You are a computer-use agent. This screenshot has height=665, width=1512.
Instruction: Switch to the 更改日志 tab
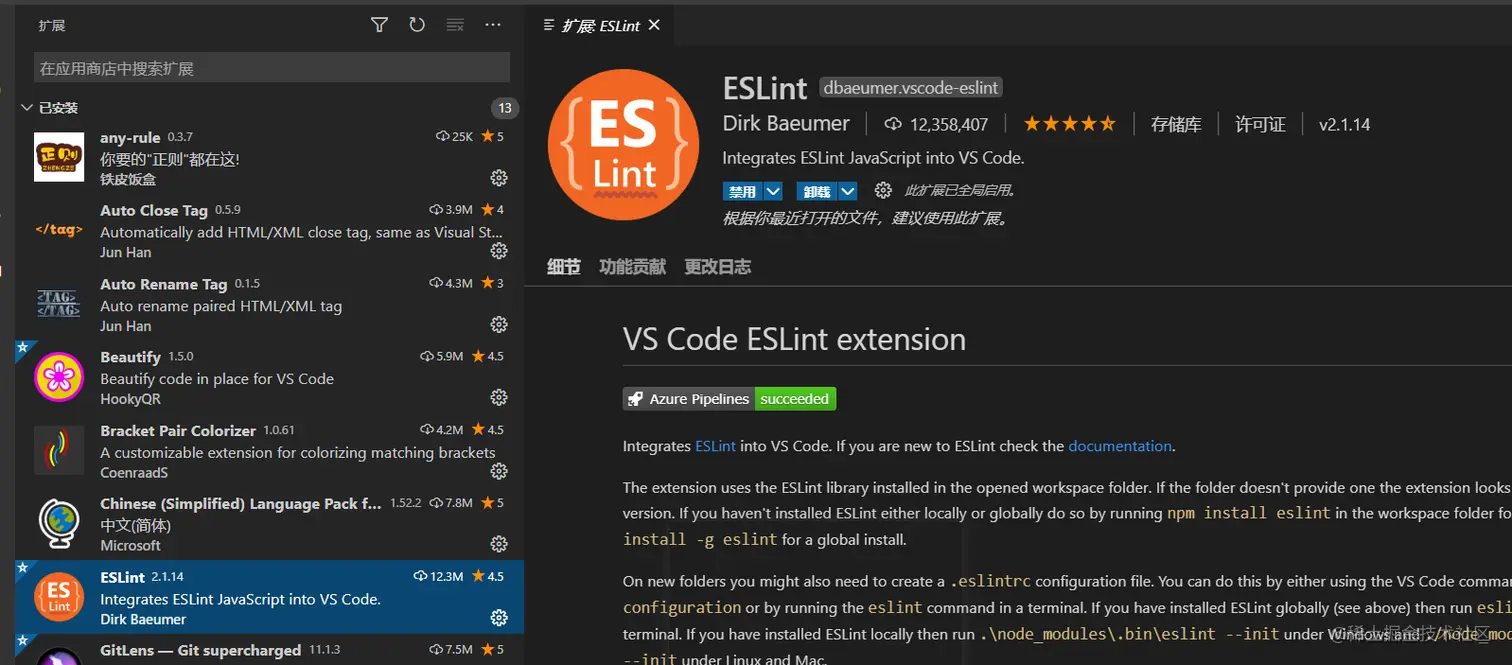pyautogui.click(x=718, y=267)
